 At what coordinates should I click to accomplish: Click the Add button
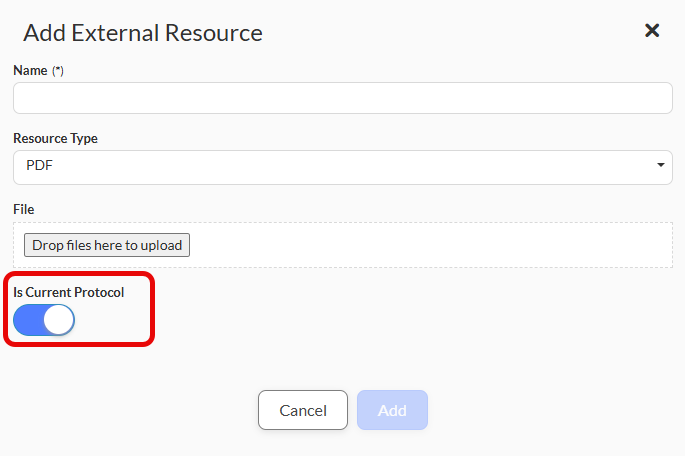point(392,410)
